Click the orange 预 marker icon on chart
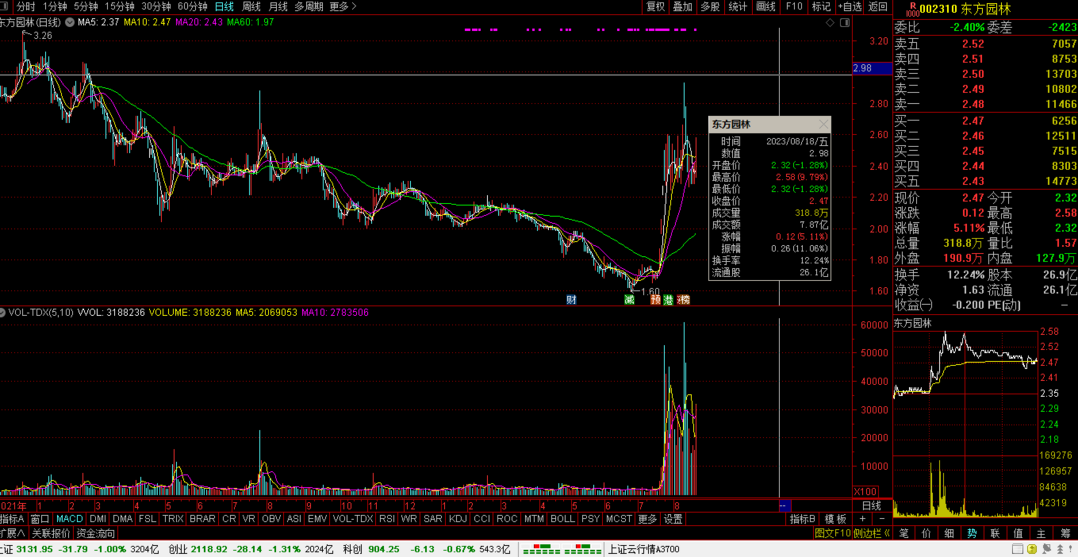Image resolution: width=1078 pixels, height=557 pixels. (655, 299)
